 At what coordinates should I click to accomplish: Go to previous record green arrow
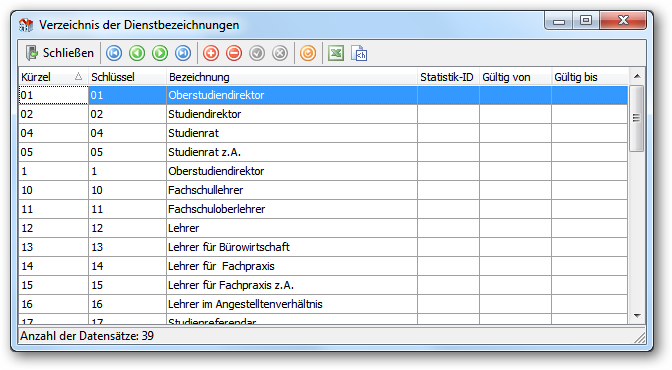[137, 53]
